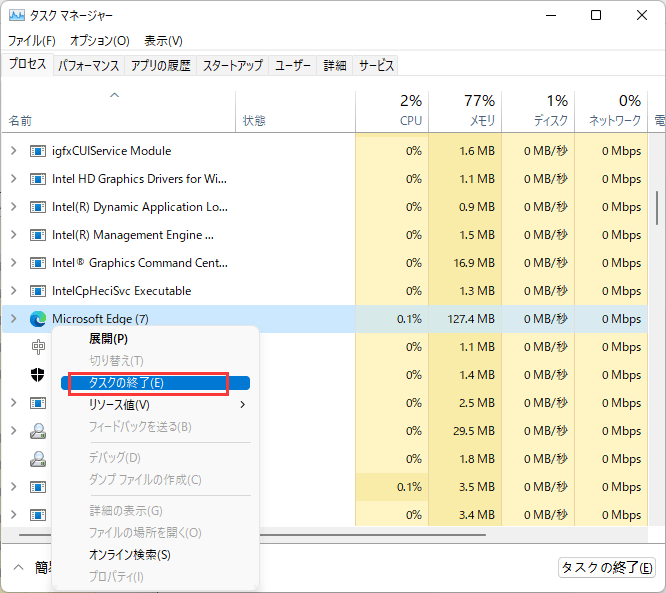Expand the Intel(R) Management Engine row

14,235
